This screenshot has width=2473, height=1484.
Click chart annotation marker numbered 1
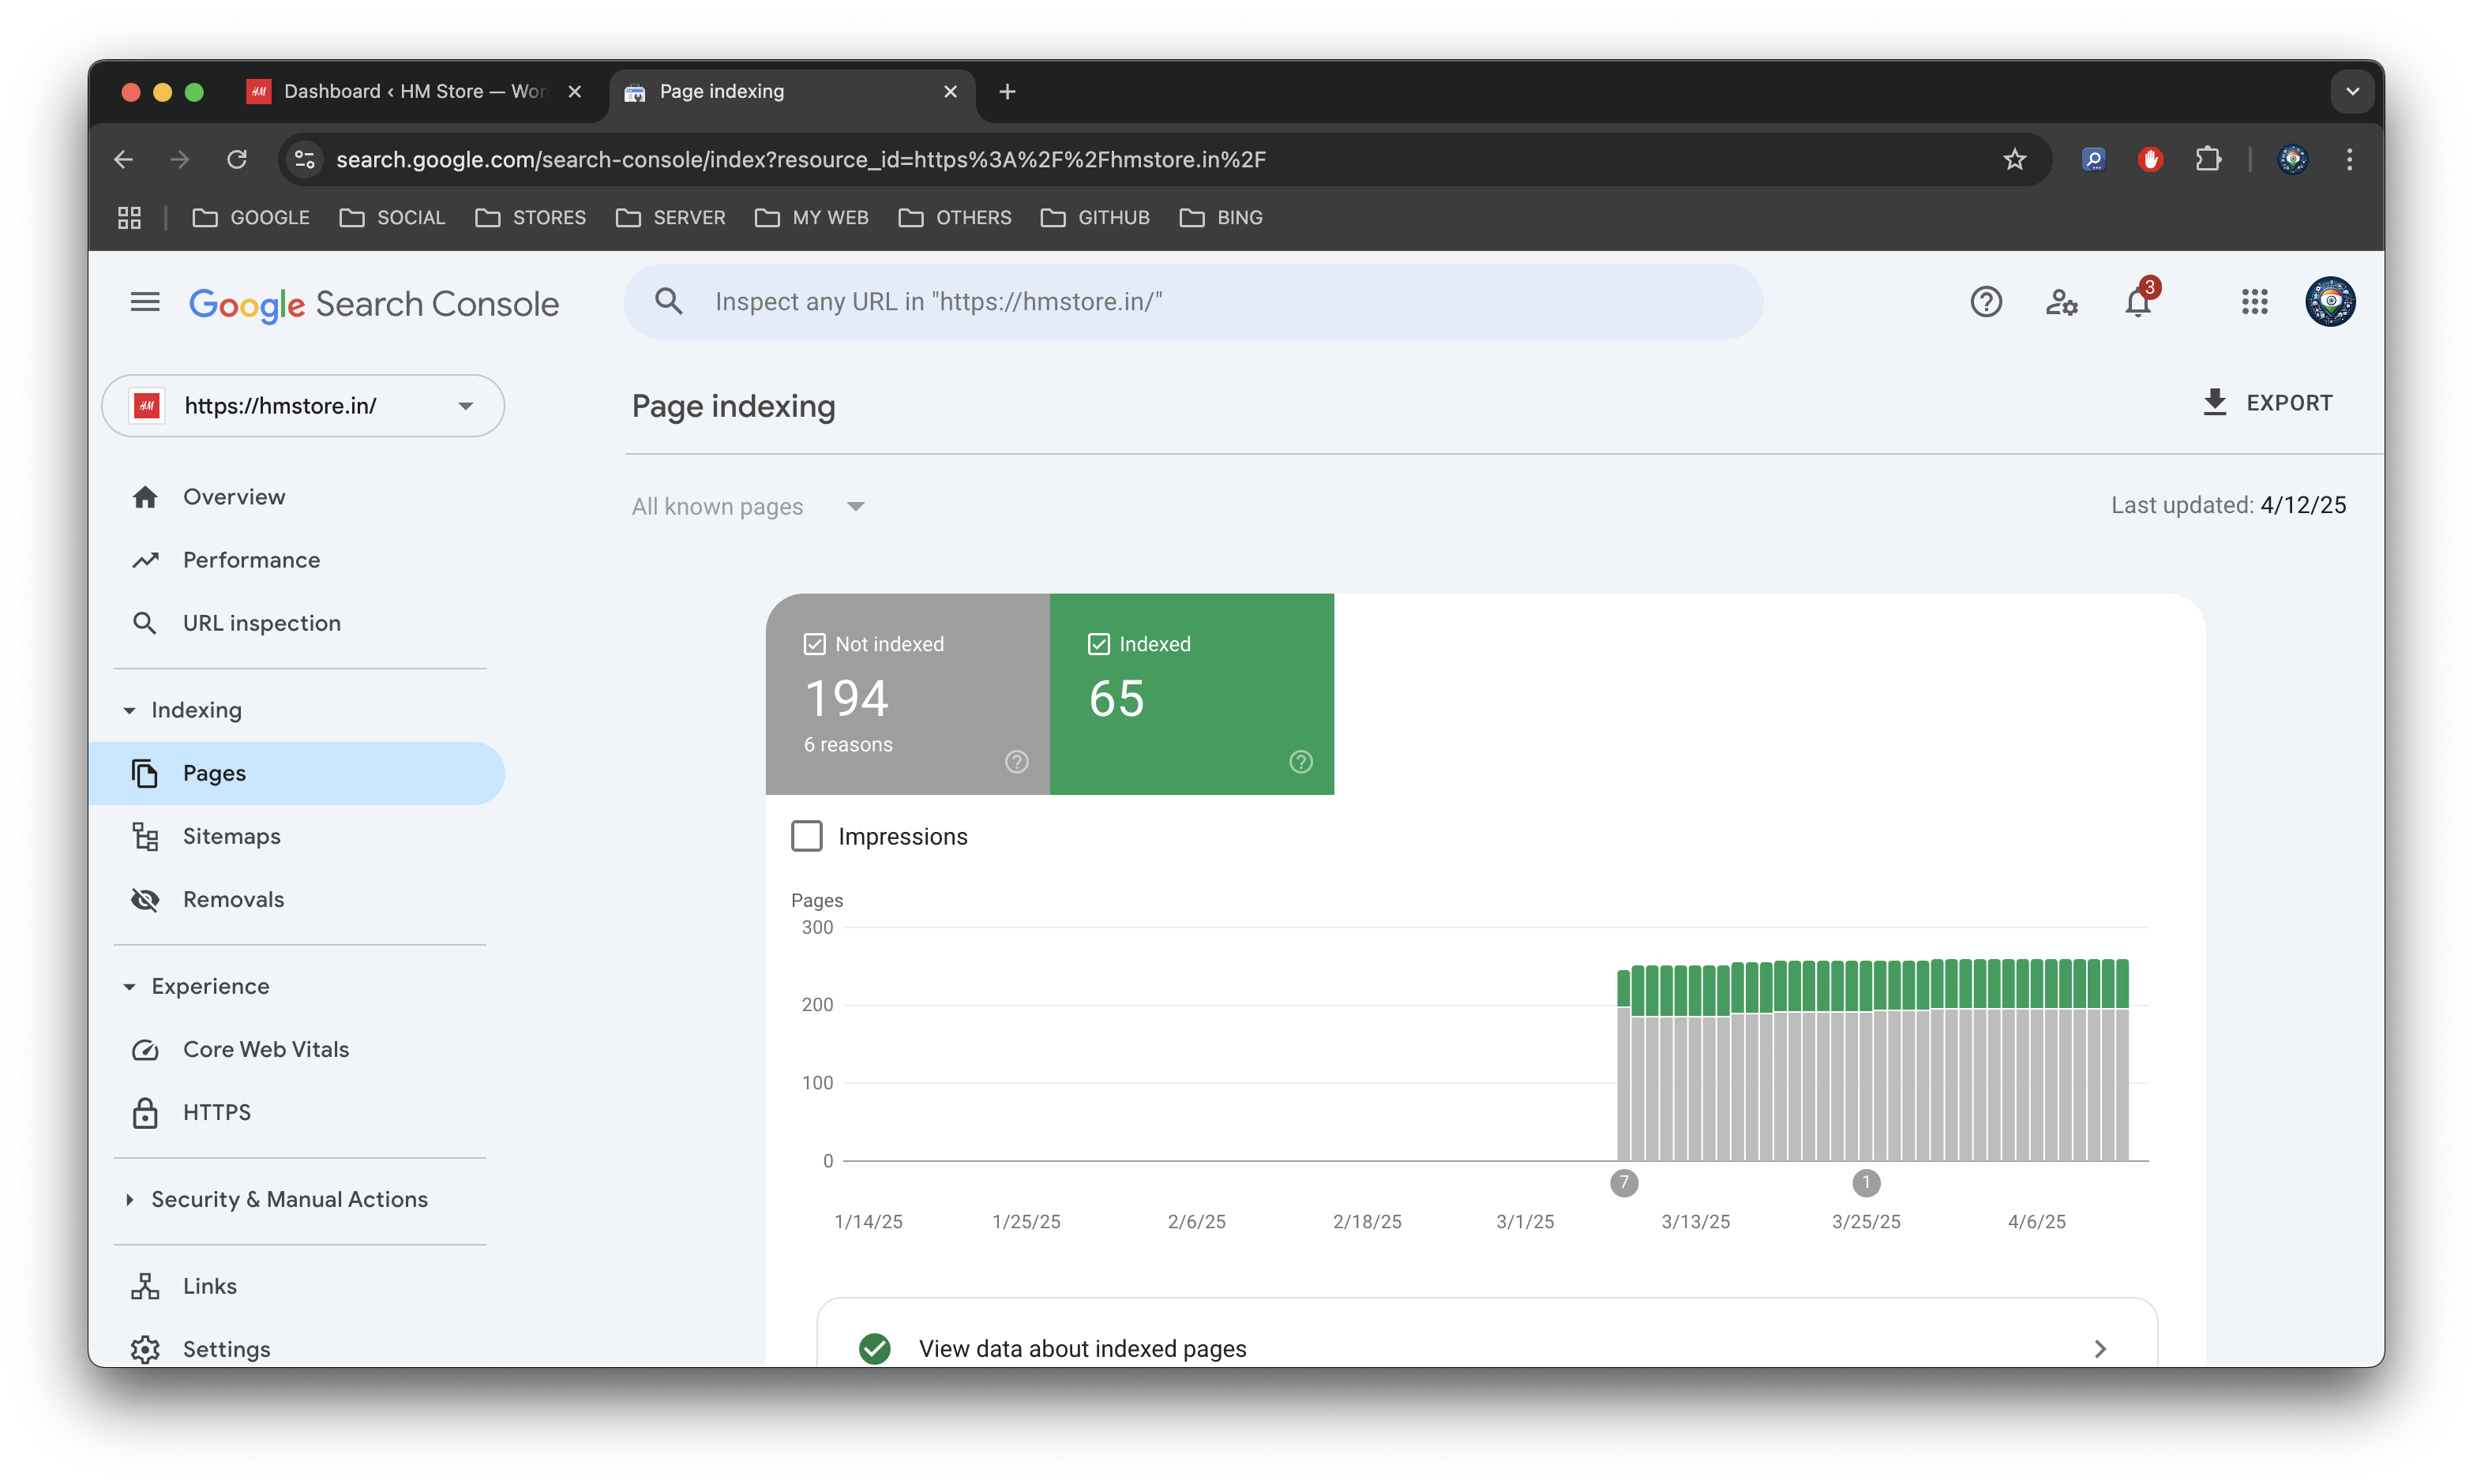[1865, 1183]
